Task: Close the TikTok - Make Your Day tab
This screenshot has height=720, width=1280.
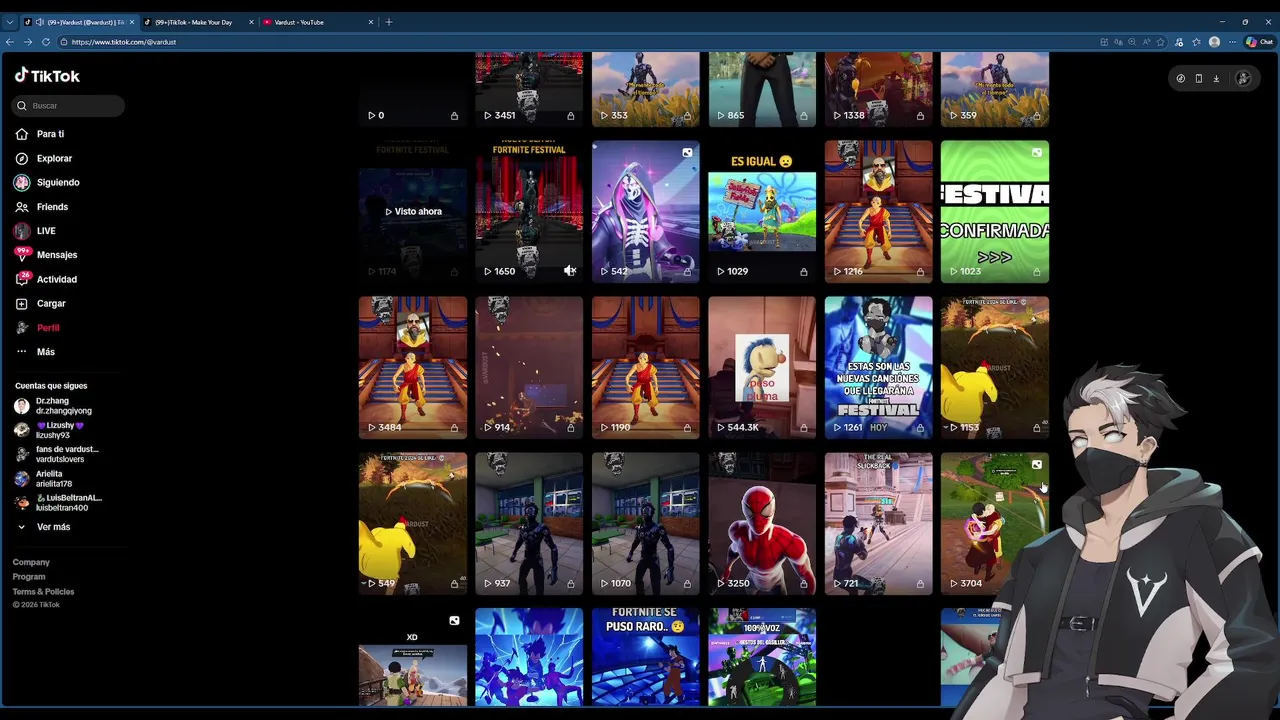Action: tap(251, 22)
